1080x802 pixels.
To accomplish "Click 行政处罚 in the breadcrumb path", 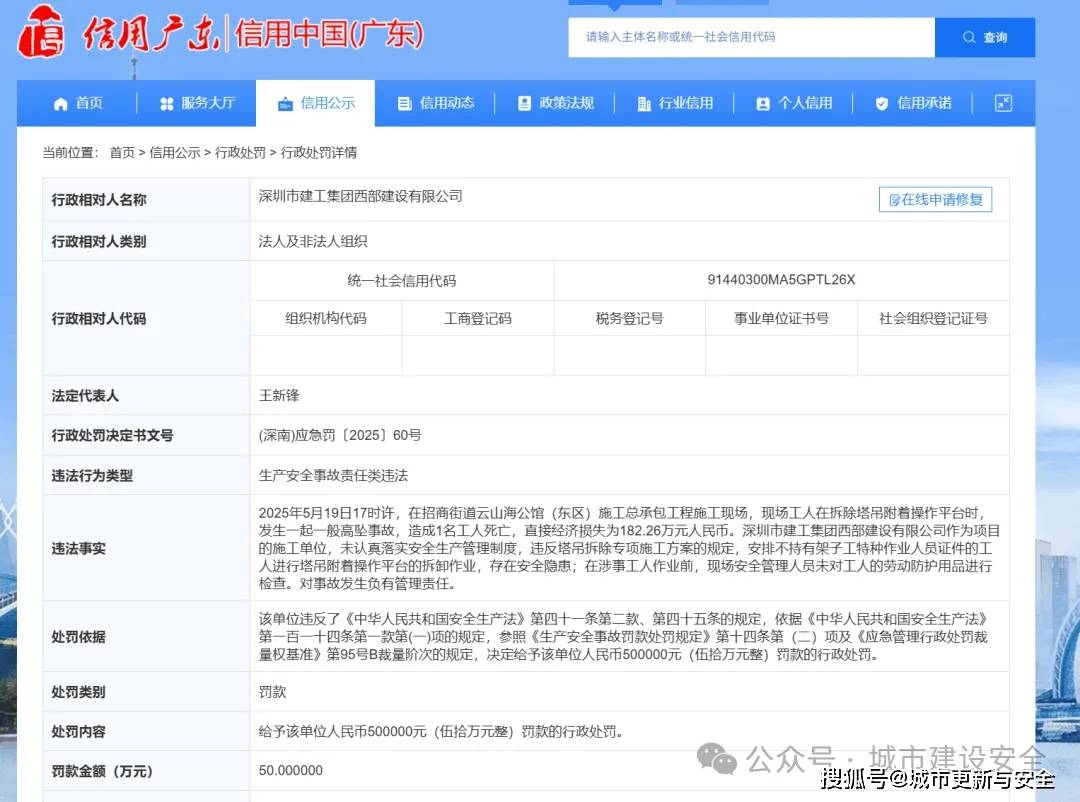I will [x=240, y=152].
